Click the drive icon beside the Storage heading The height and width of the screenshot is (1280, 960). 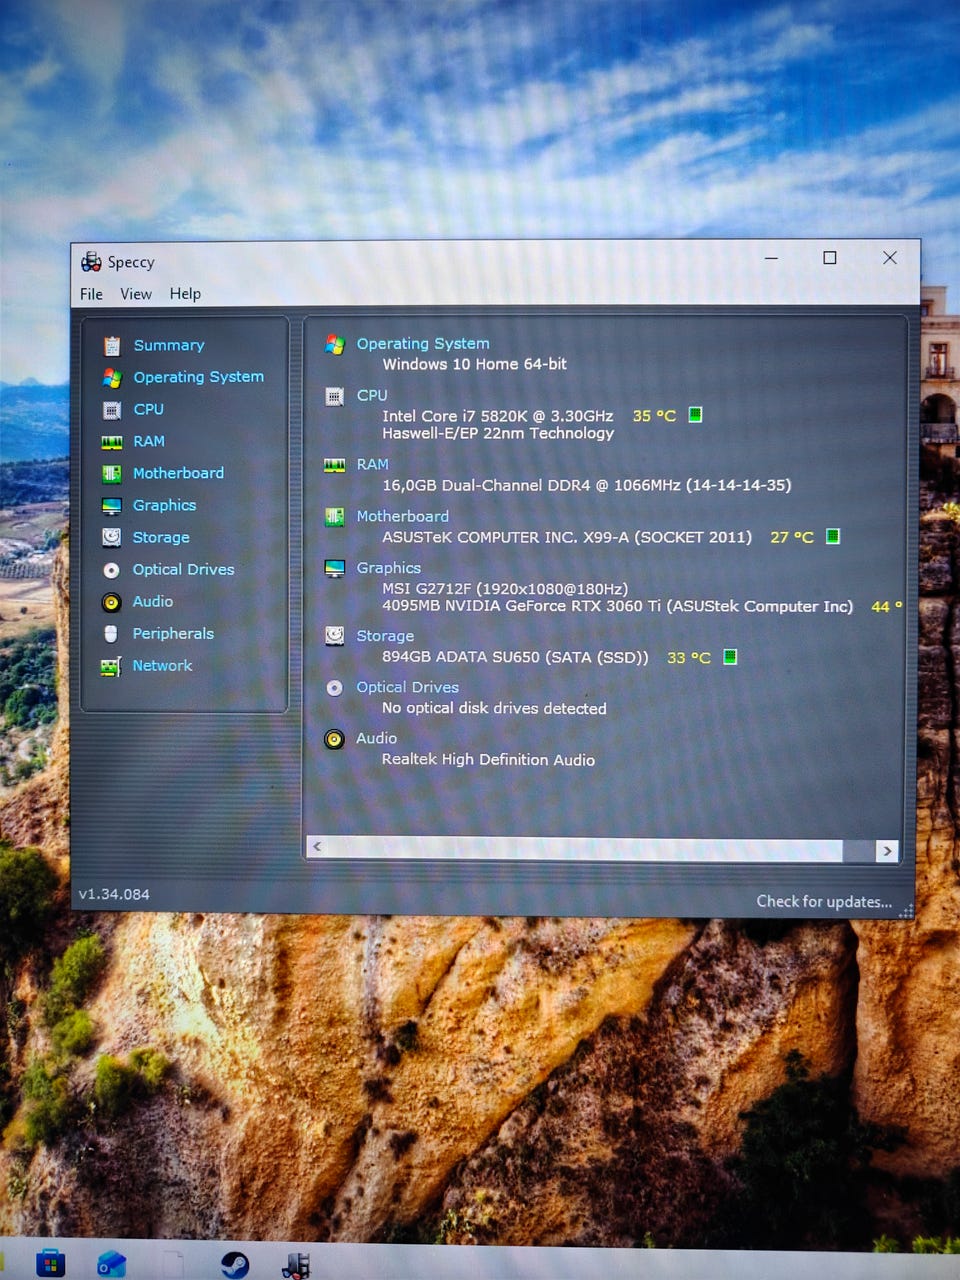(335, 636)
